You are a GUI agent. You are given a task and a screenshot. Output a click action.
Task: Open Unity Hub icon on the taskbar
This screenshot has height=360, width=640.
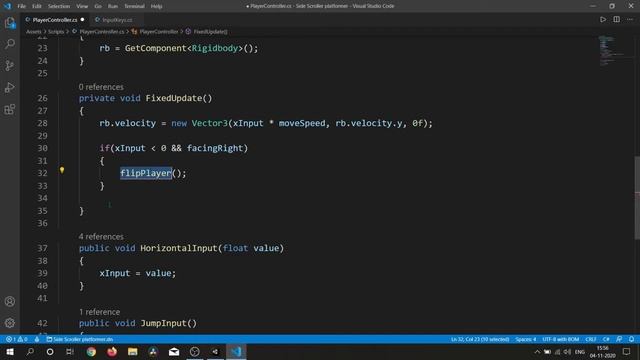coord(215,351)
